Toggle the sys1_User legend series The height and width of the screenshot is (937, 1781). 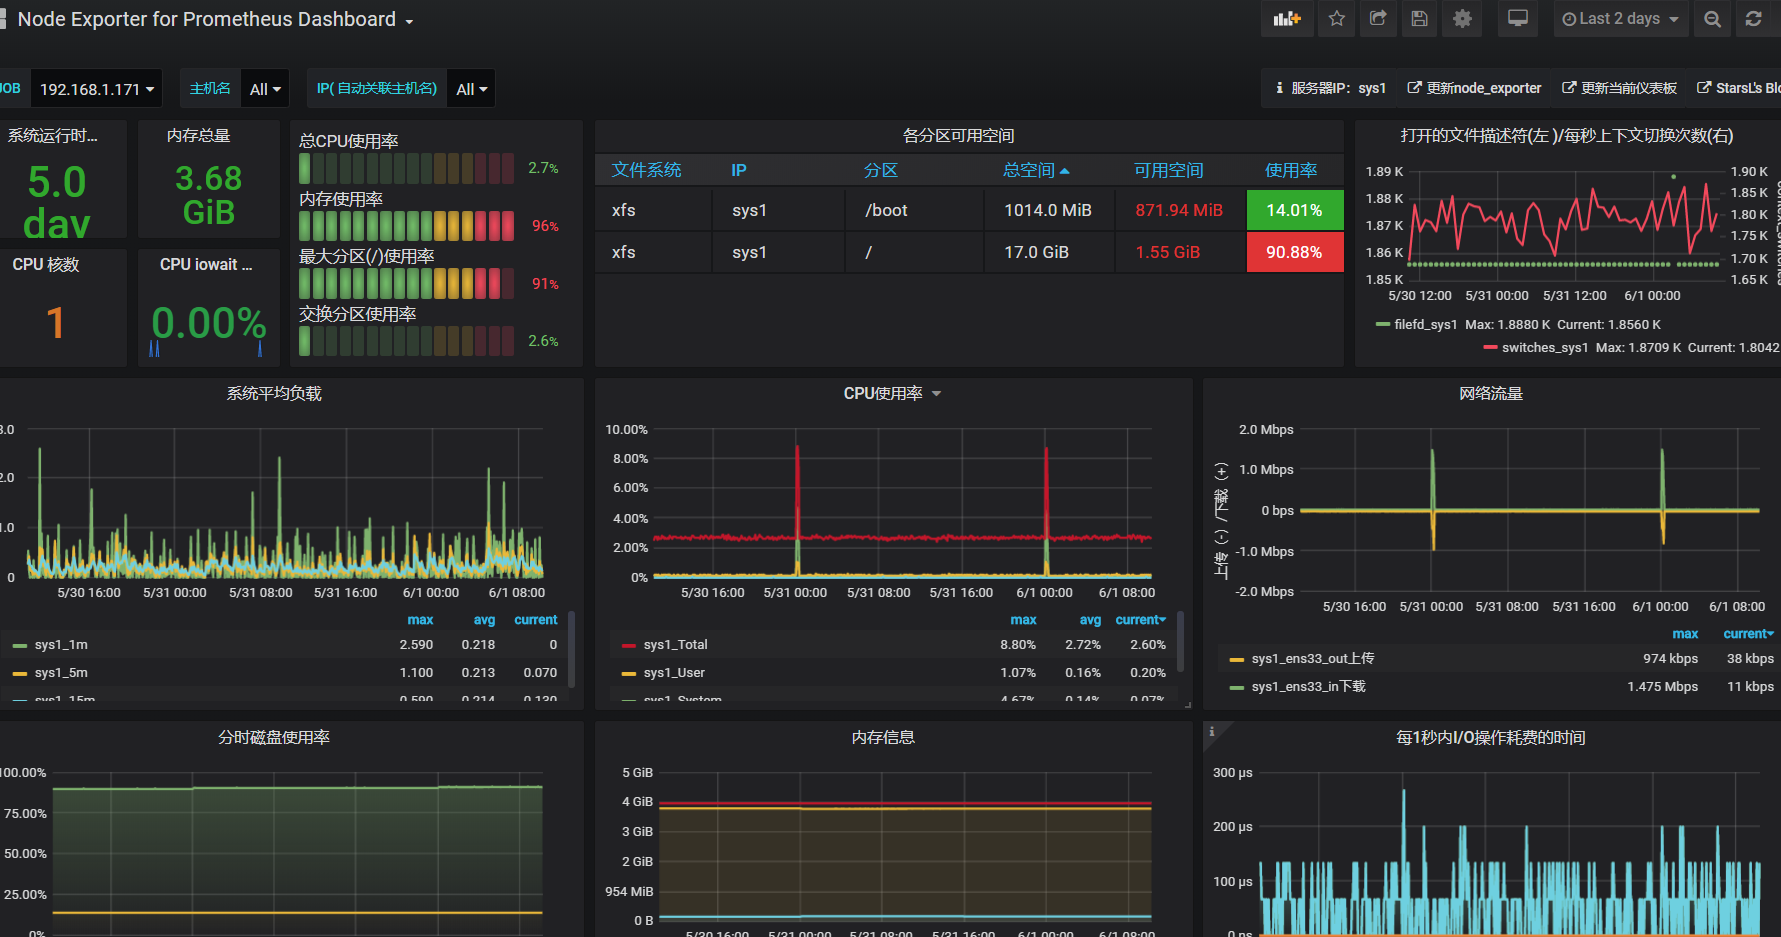674,673
